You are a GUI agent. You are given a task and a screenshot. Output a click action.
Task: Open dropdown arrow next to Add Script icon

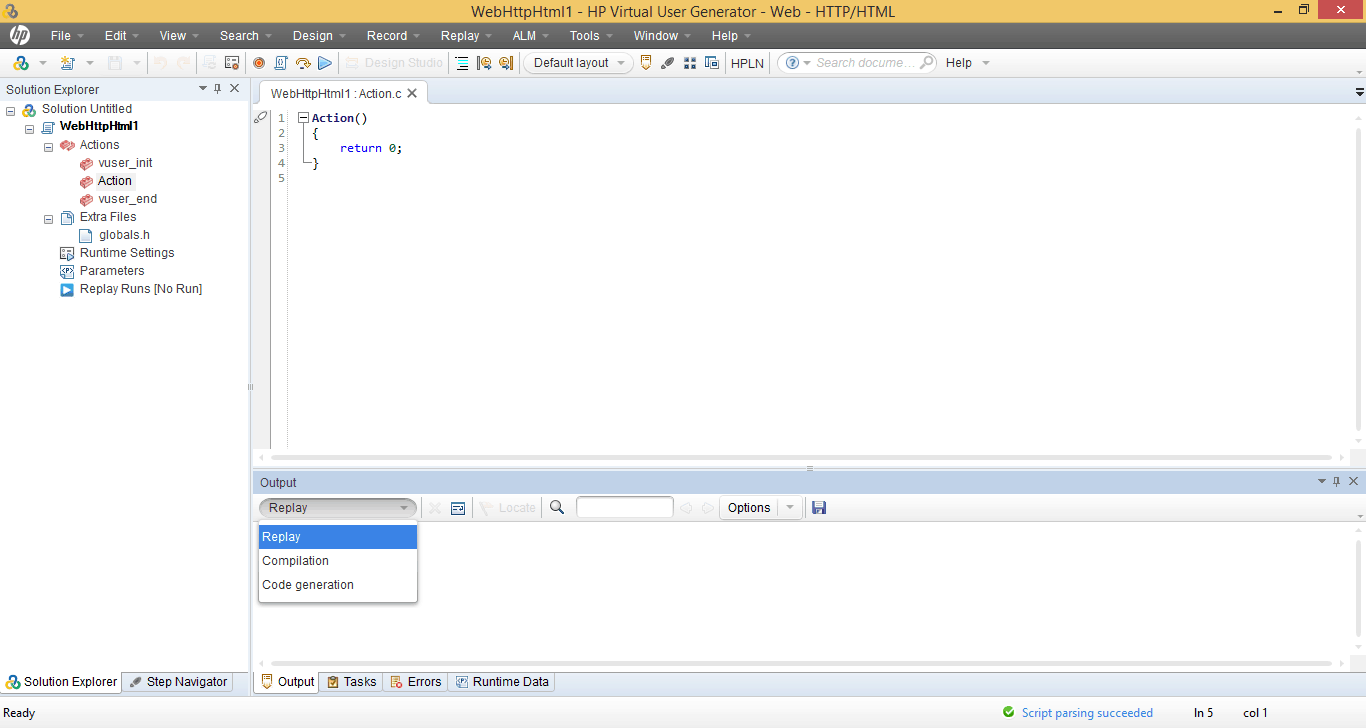click(43, 63)
